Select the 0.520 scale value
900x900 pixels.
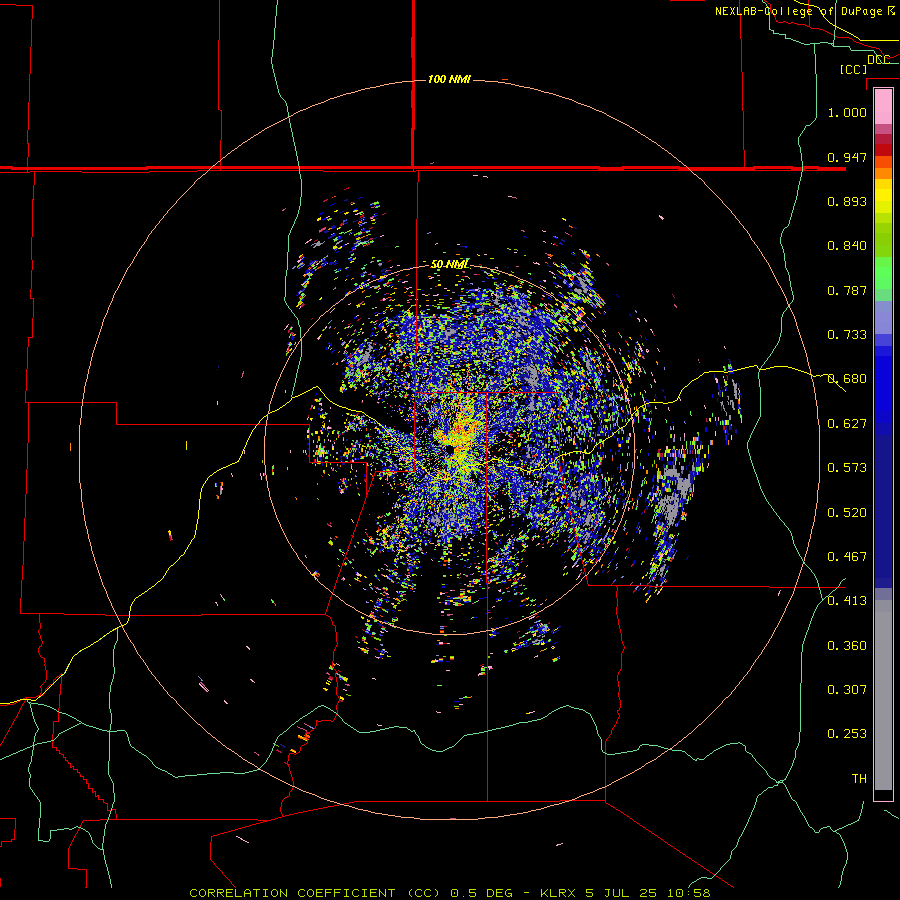tap(847, 513)
